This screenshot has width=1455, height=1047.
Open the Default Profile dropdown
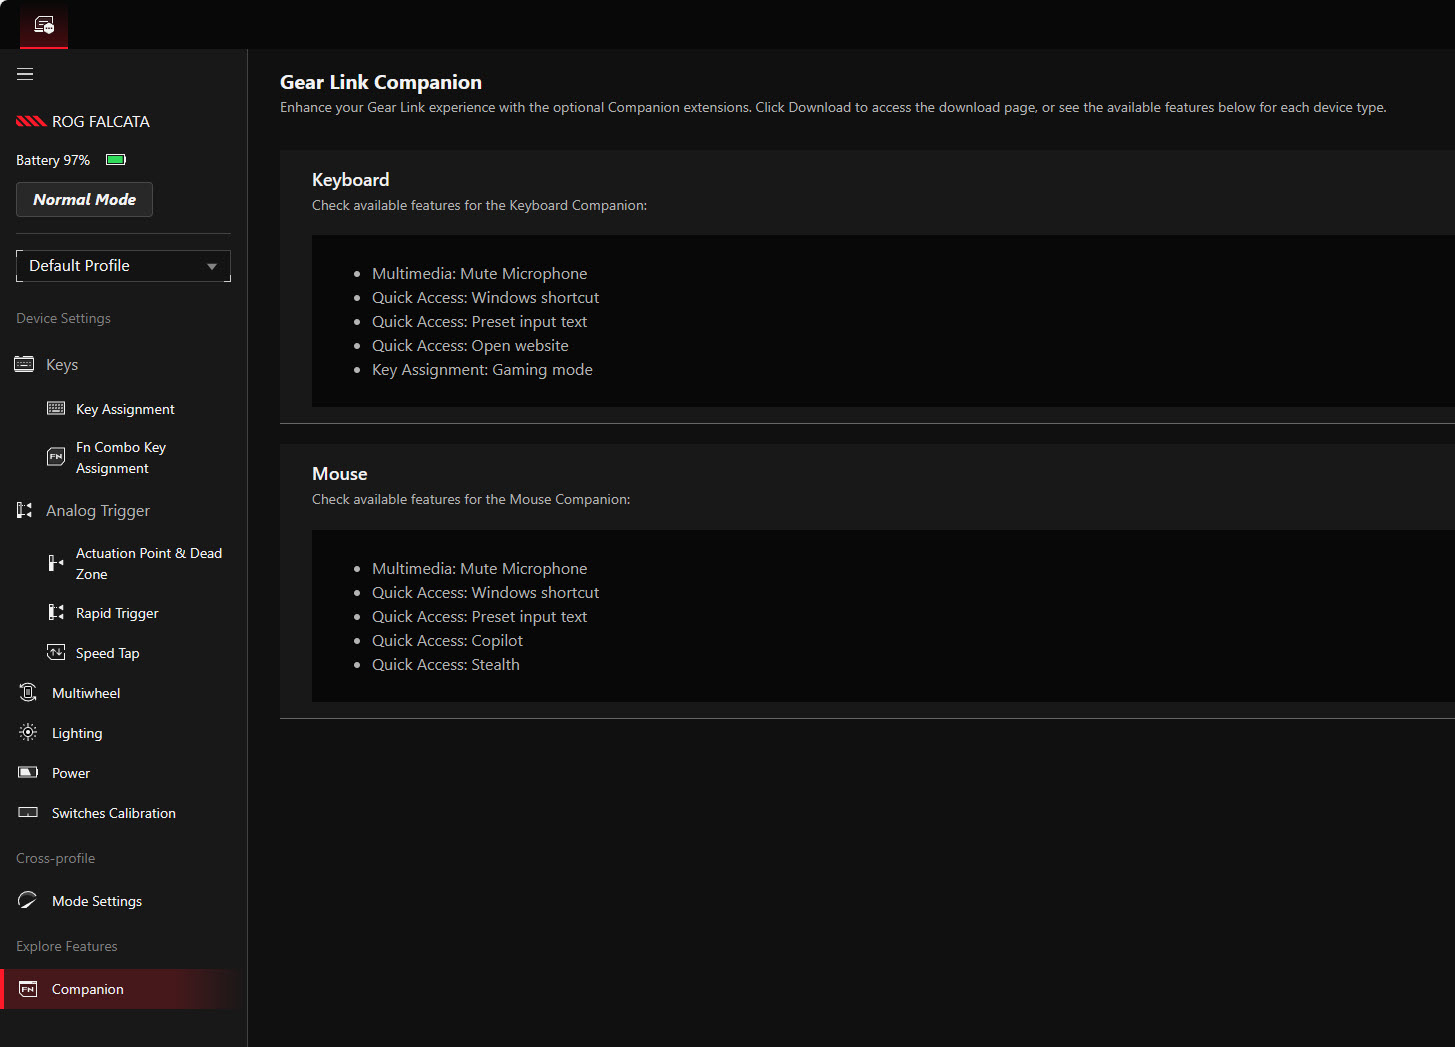(x=124, y=266)
